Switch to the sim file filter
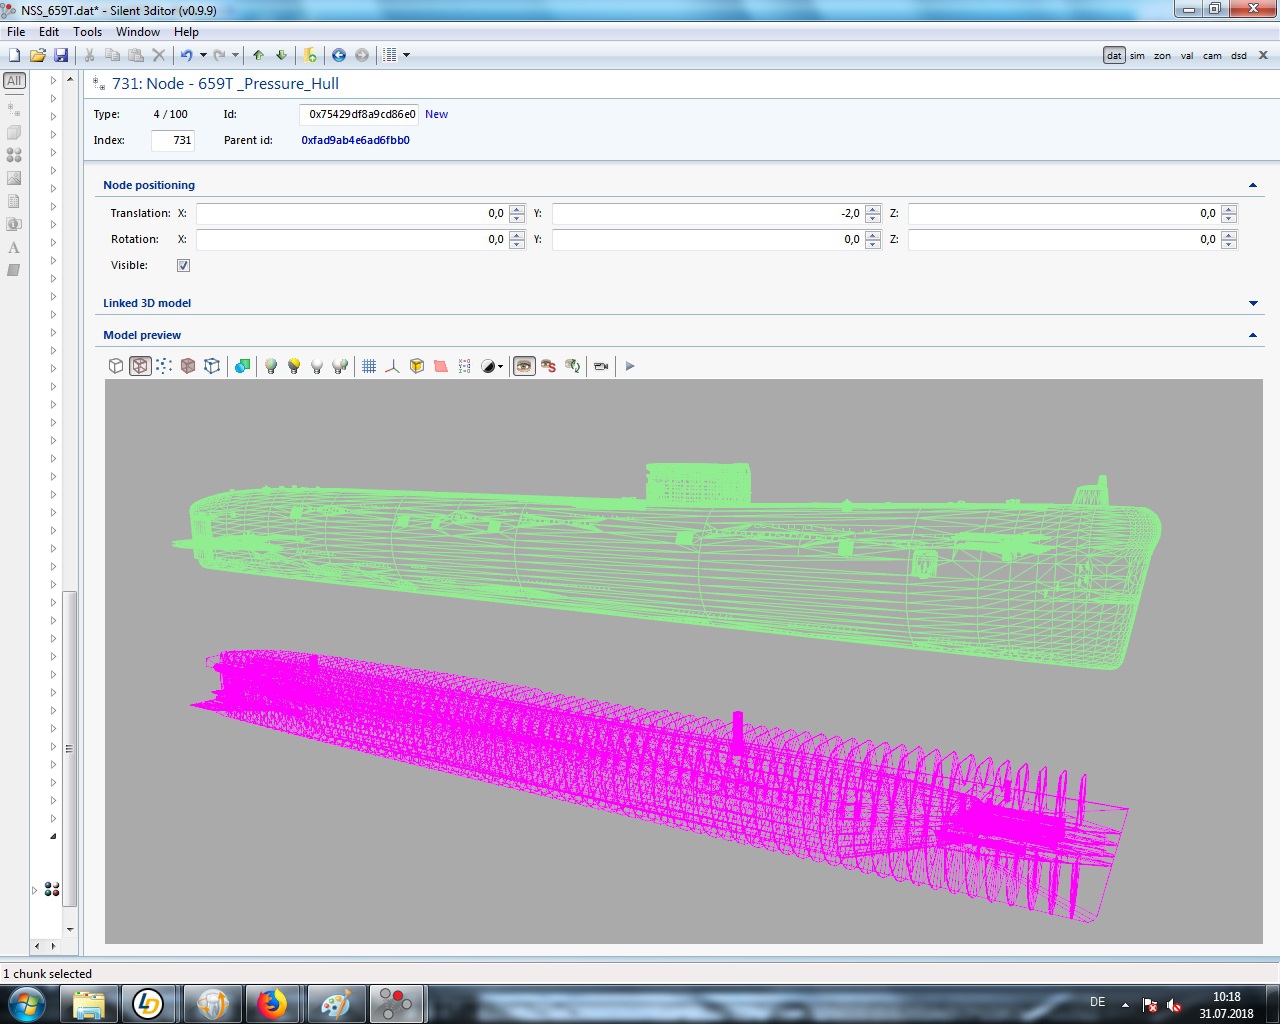1280x1024 pixels. (1138, 56)
